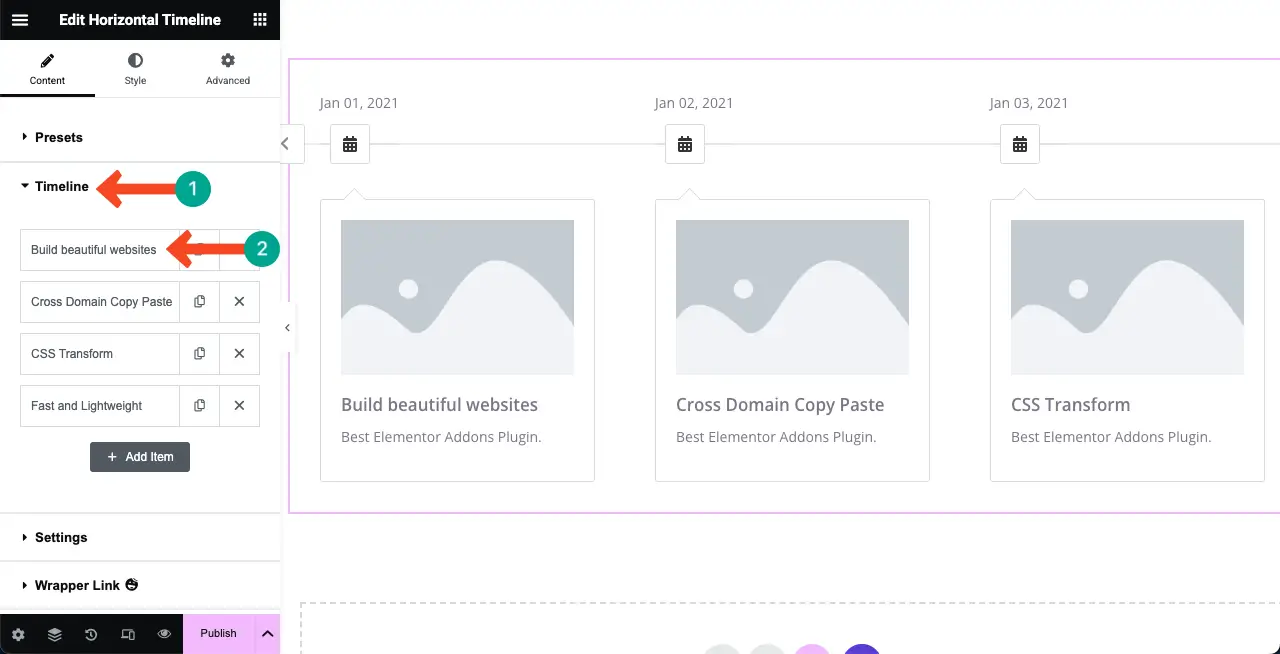Switch to the Advanced tab
The width and height of the screenshot is (1280, 654).
click(228, 69)
